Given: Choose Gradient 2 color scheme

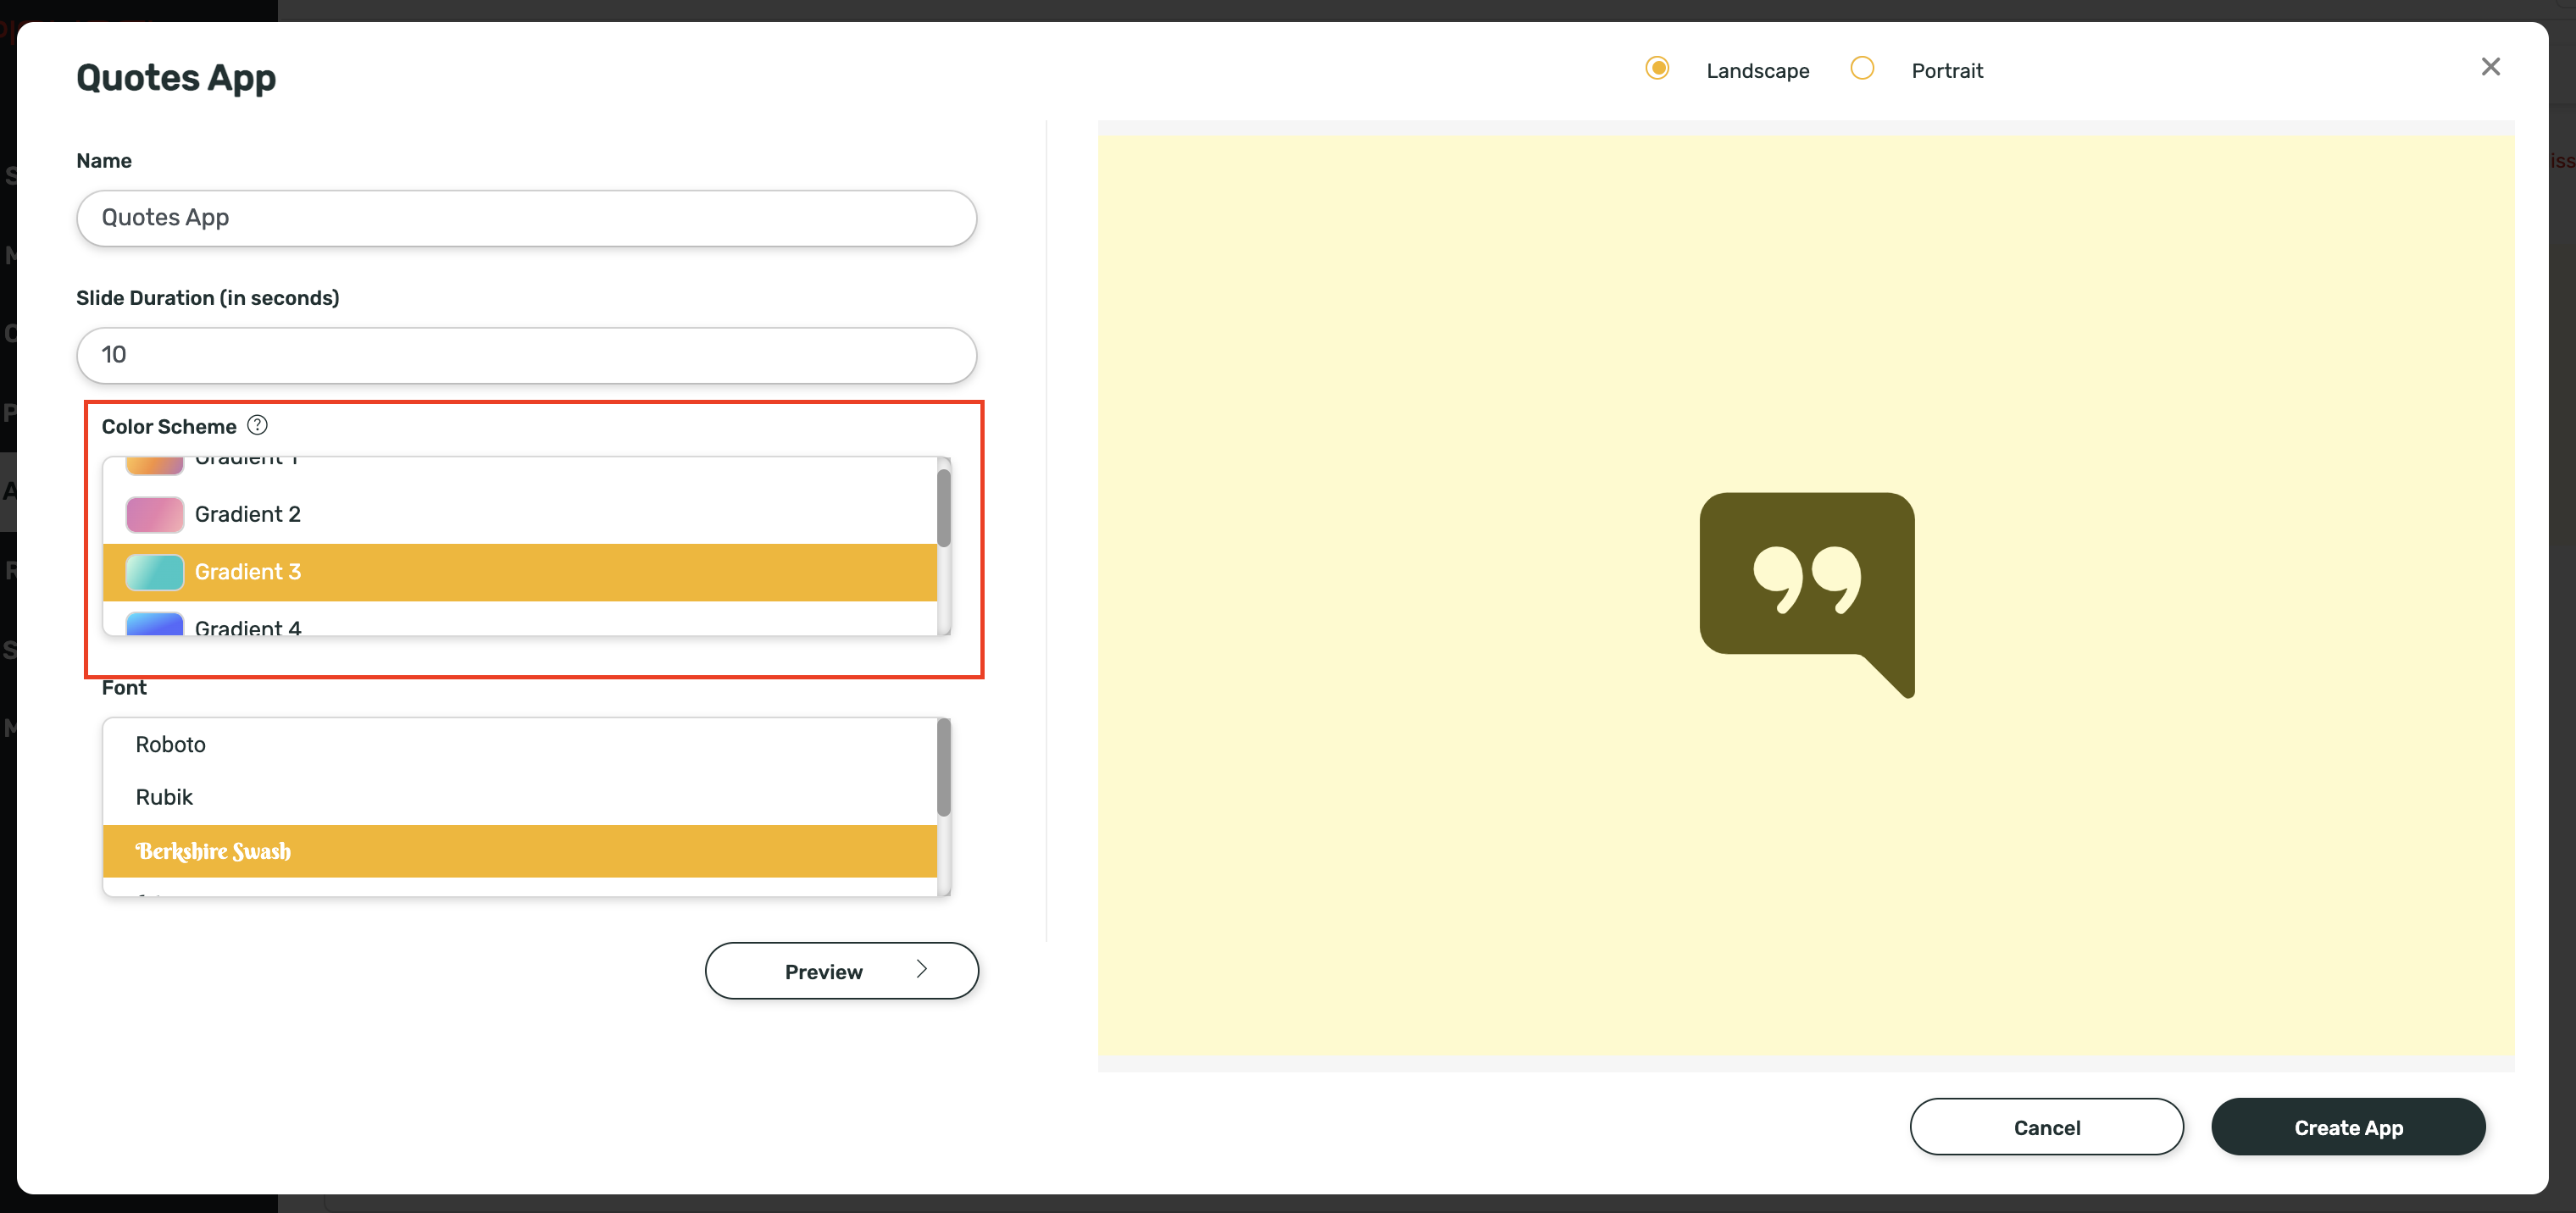Looking at the screenshot, I should pyautogui.click(x=247, y=514).
